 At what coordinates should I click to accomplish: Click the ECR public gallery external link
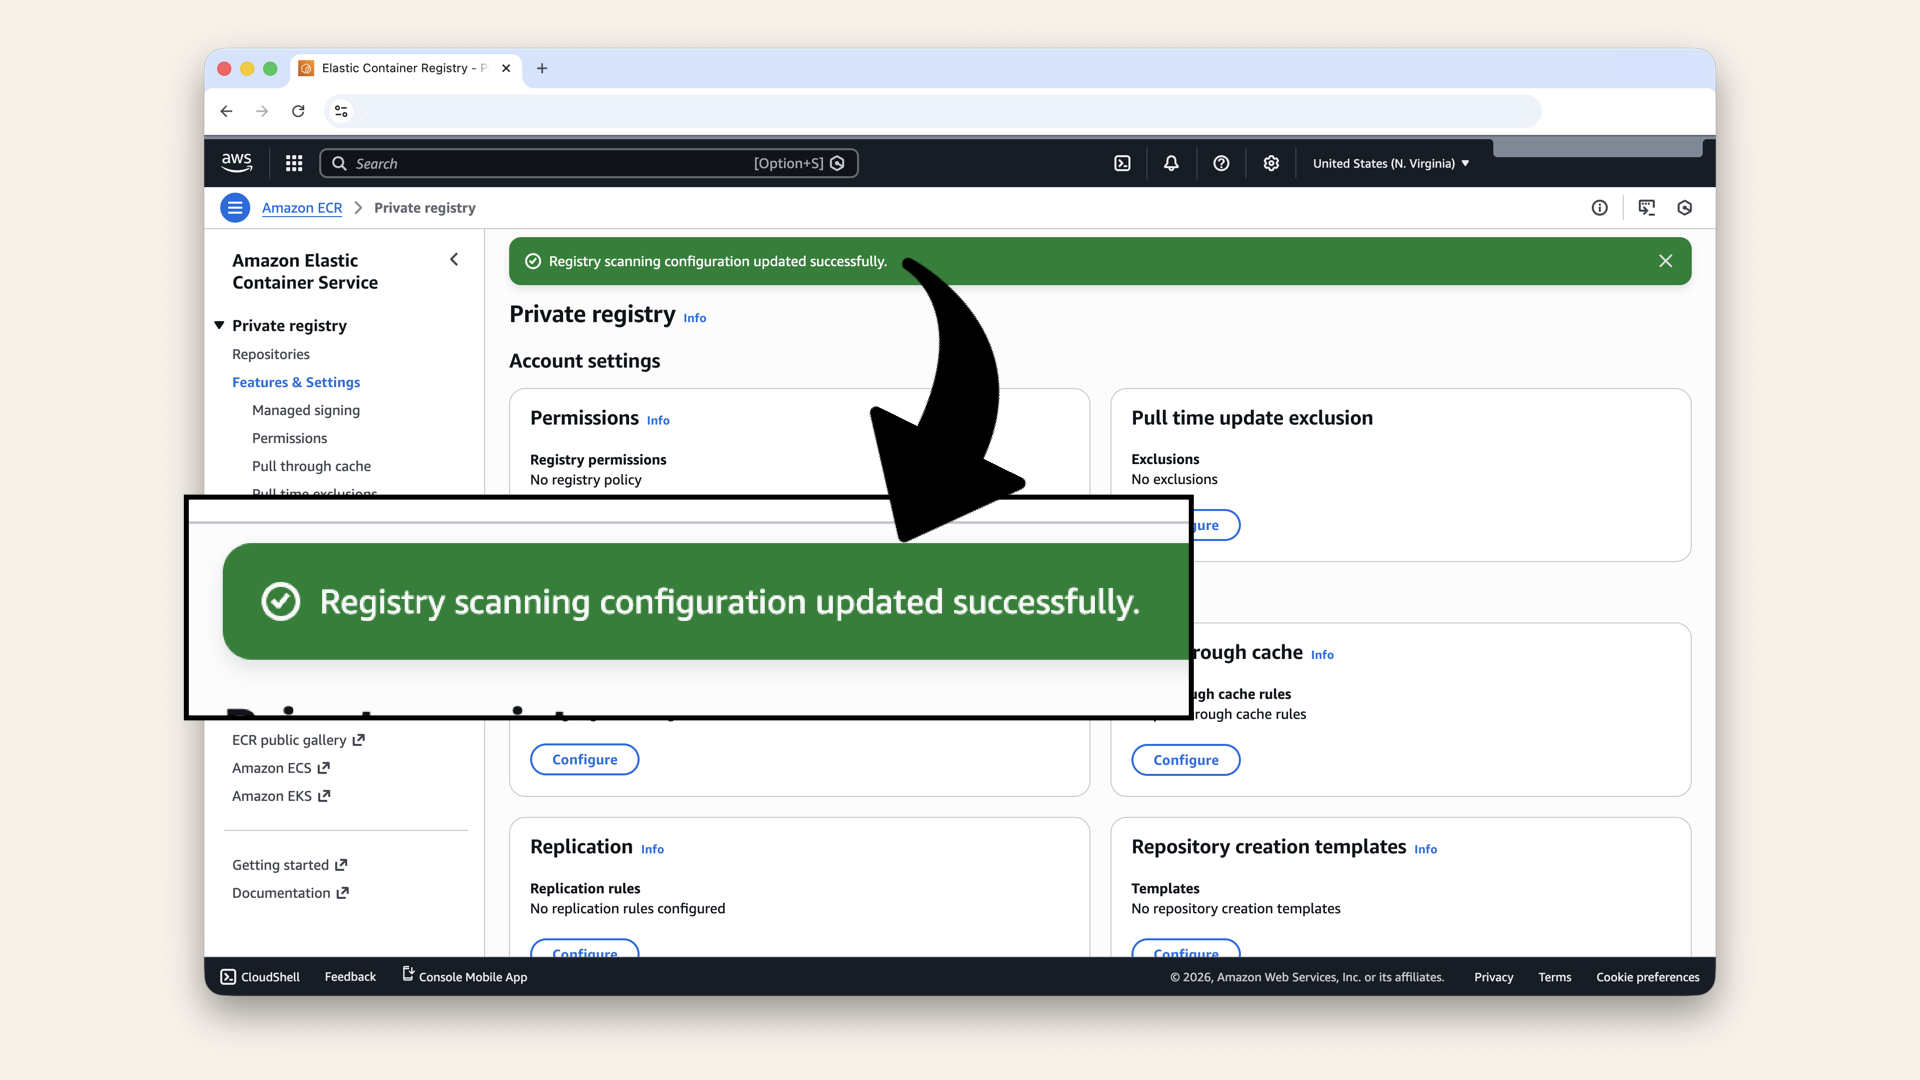291,740
